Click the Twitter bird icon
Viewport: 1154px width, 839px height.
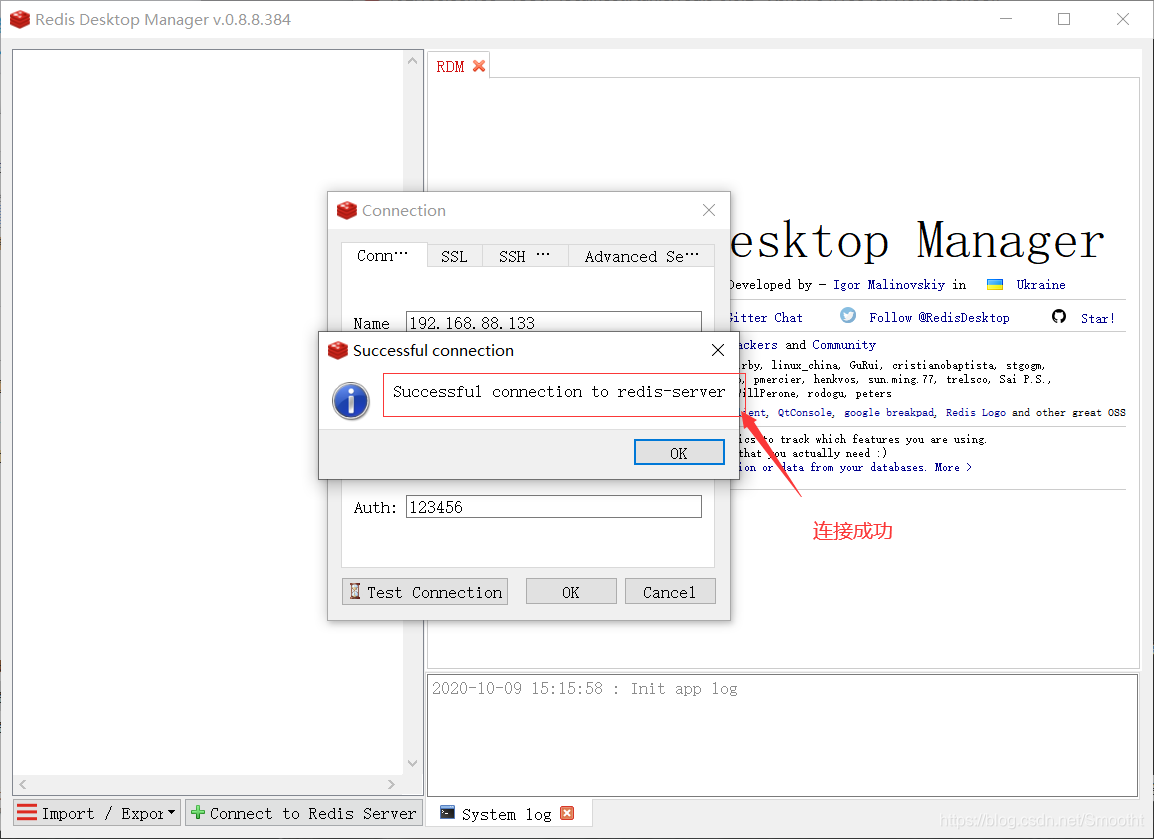click(848, 316)
